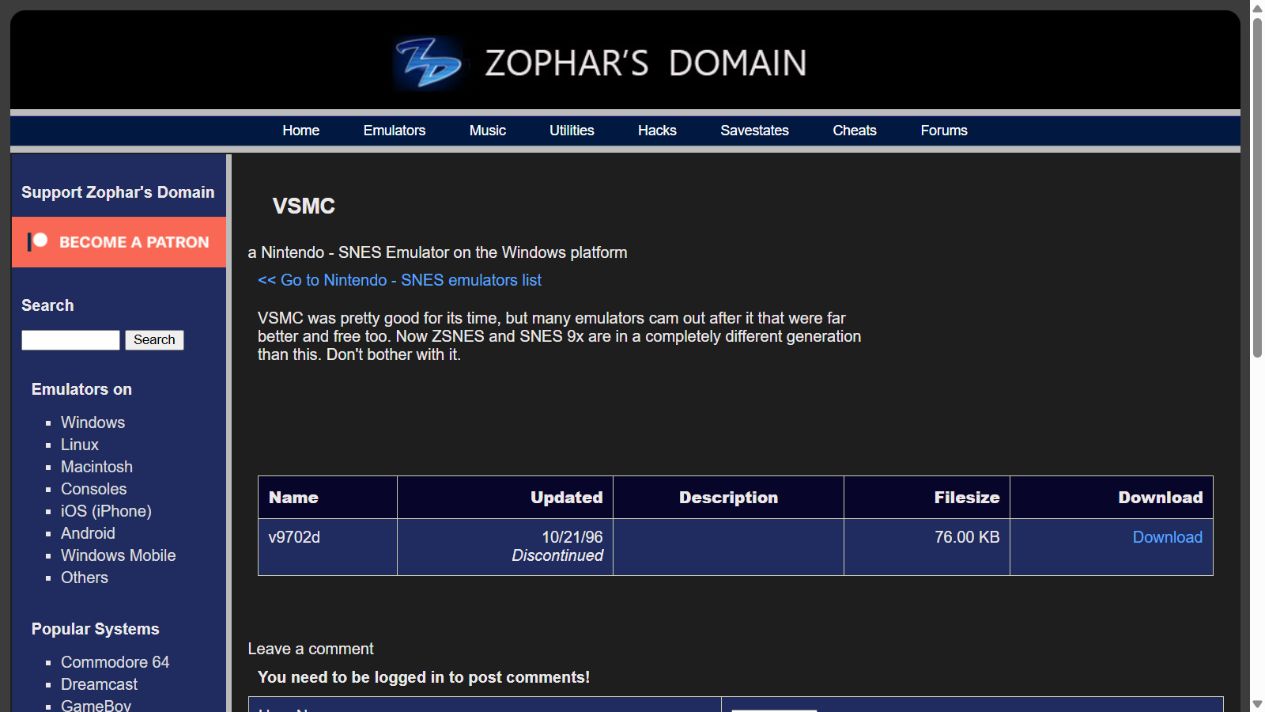Visit the Forums page

pos(944,130)
